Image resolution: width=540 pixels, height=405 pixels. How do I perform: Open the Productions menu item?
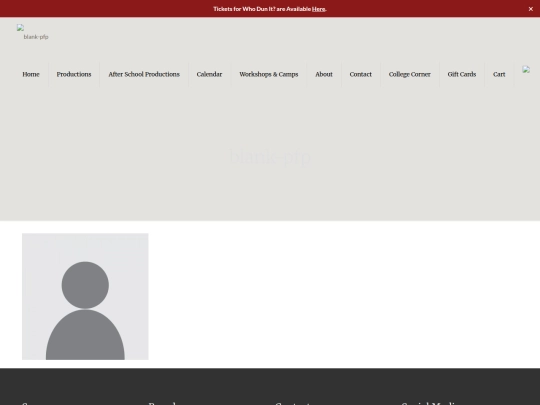tap(74, 74)
